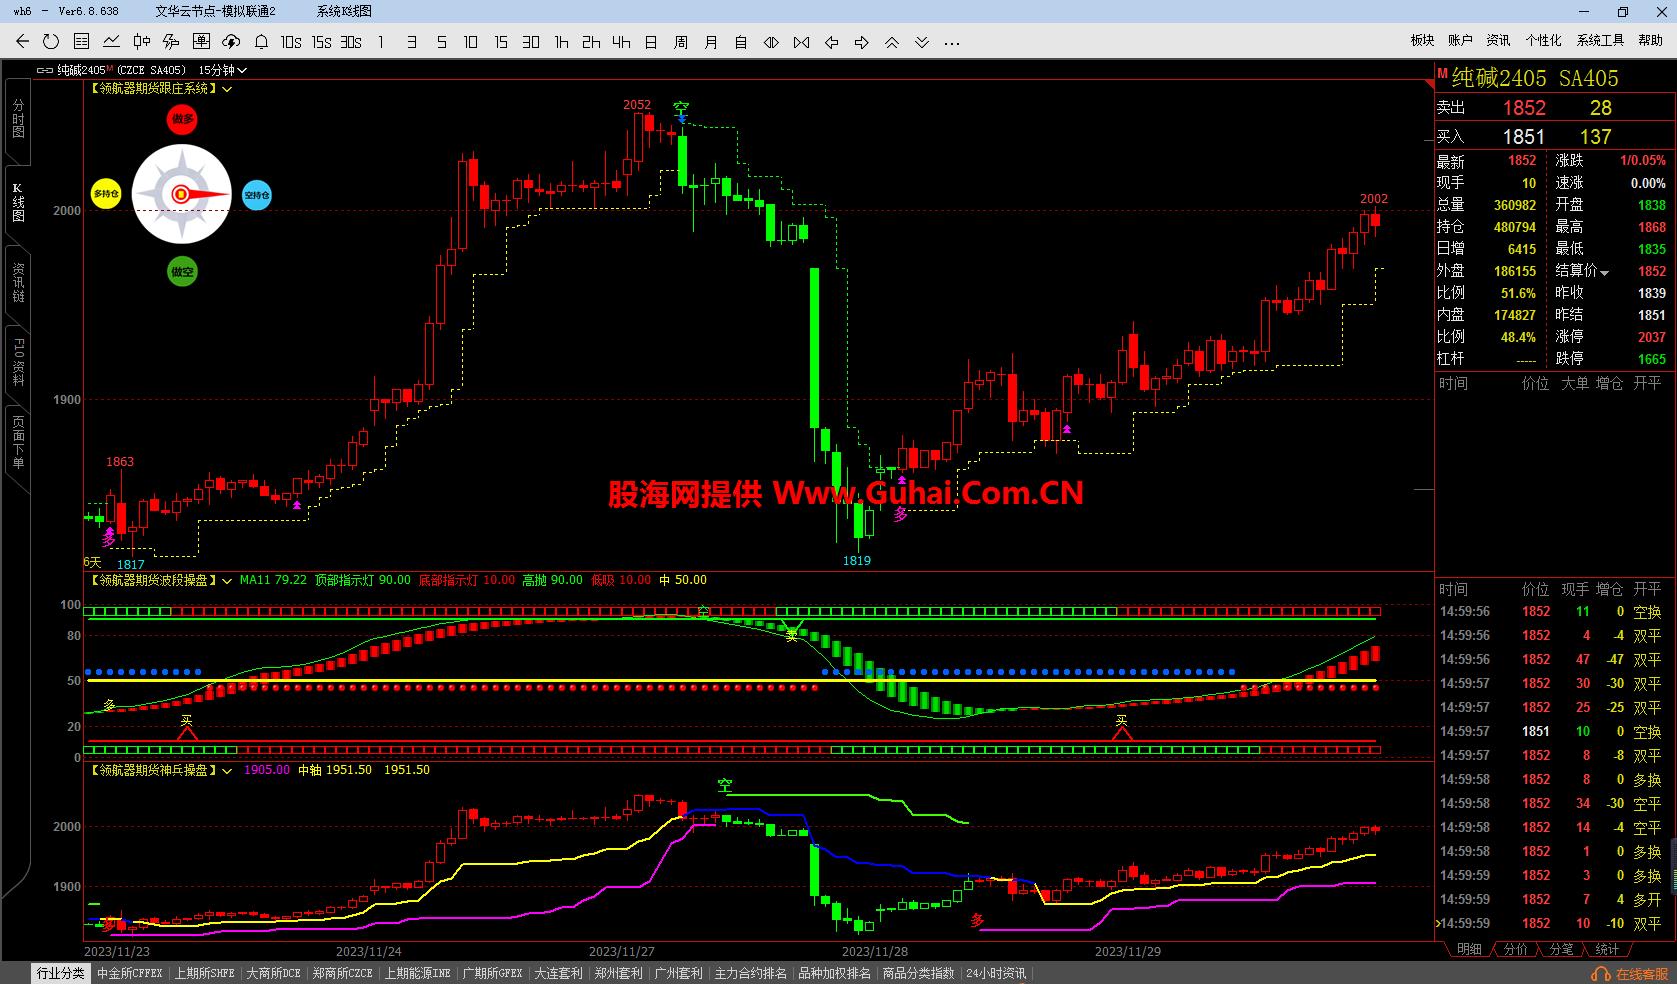The height and width of the screenshot is (984, 1677).
Task: Expand the 领航器期货跟庄系统 indicator dropdown
Action: click(x=228, y=89)
